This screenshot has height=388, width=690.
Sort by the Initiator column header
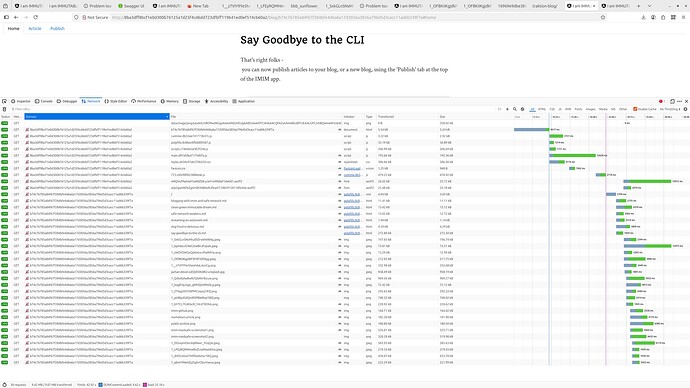click(x=353, y=117)
